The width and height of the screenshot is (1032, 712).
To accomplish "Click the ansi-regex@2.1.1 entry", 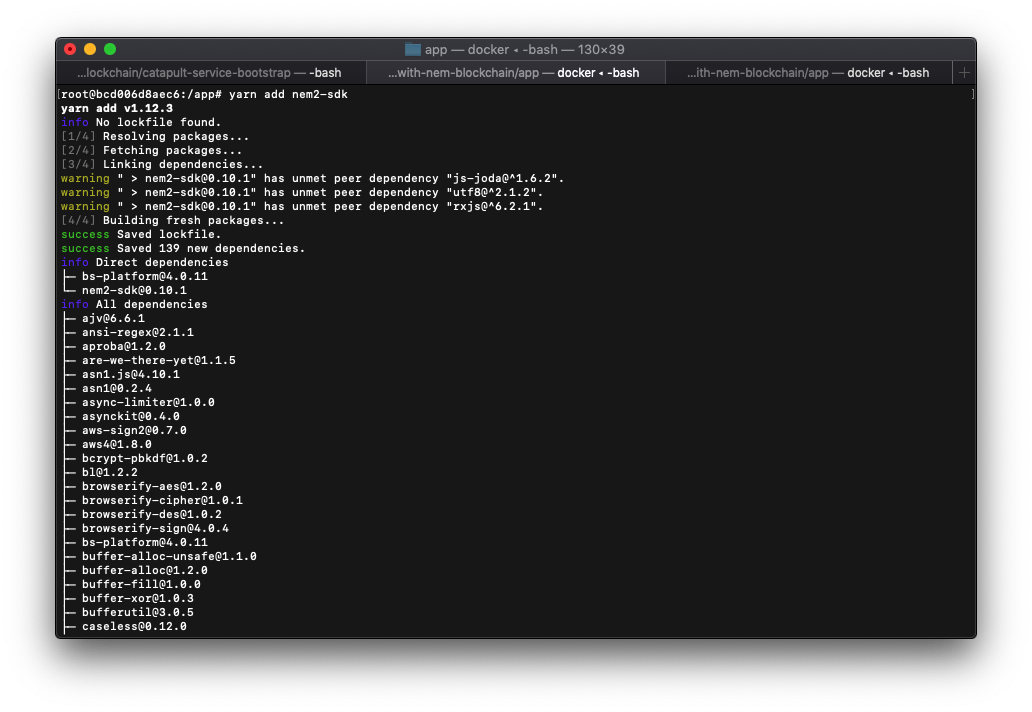I will (138, 332).
